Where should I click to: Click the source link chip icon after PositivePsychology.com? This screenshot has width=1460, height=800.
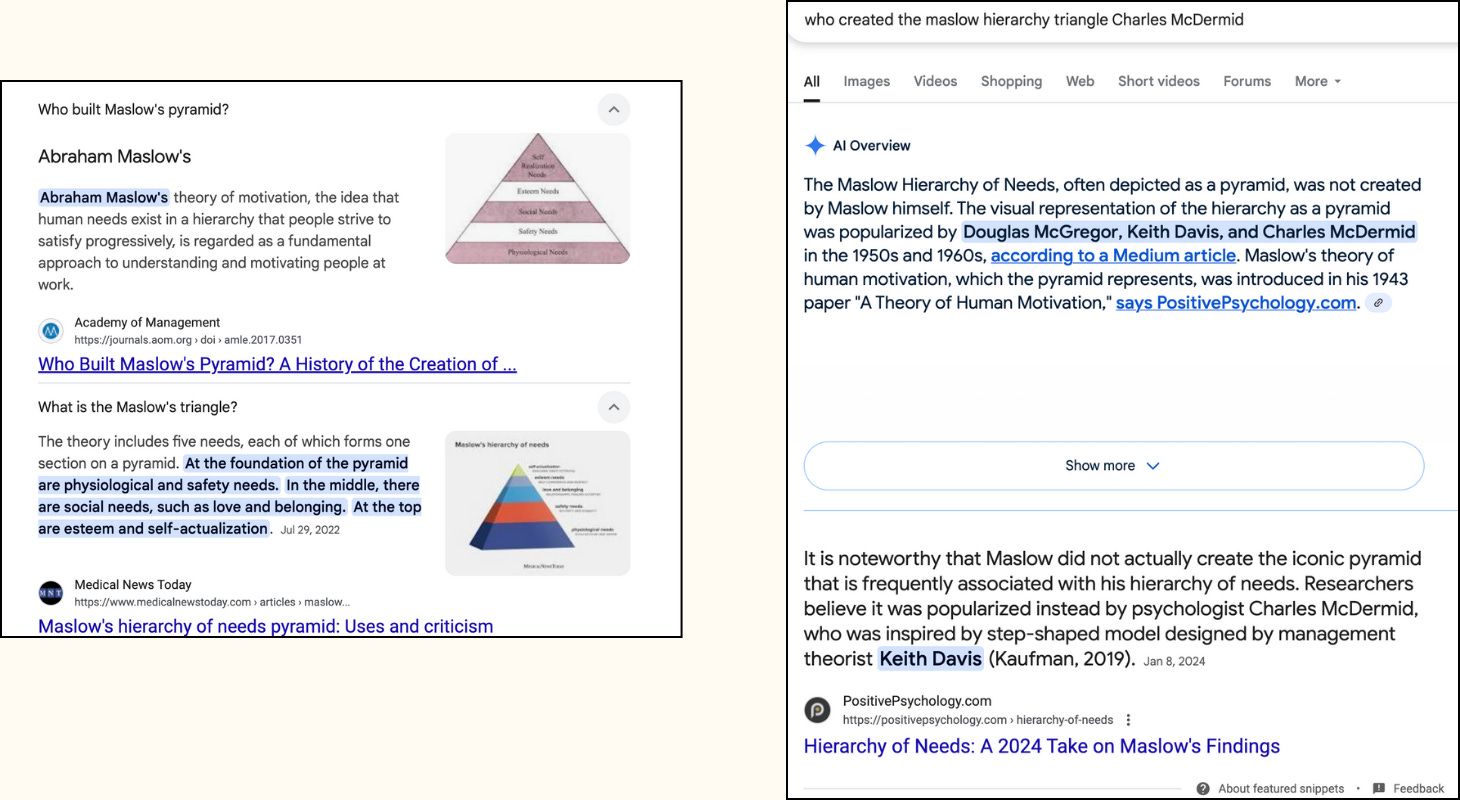coord(1378,303)
